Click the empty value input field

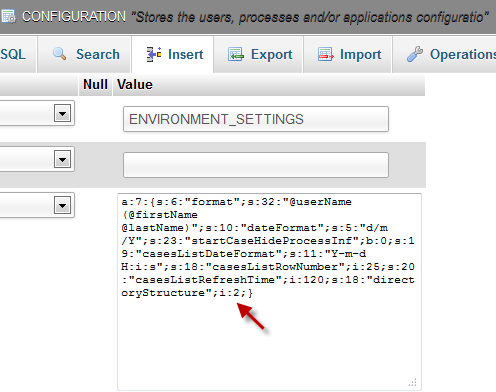pos(256,165)
